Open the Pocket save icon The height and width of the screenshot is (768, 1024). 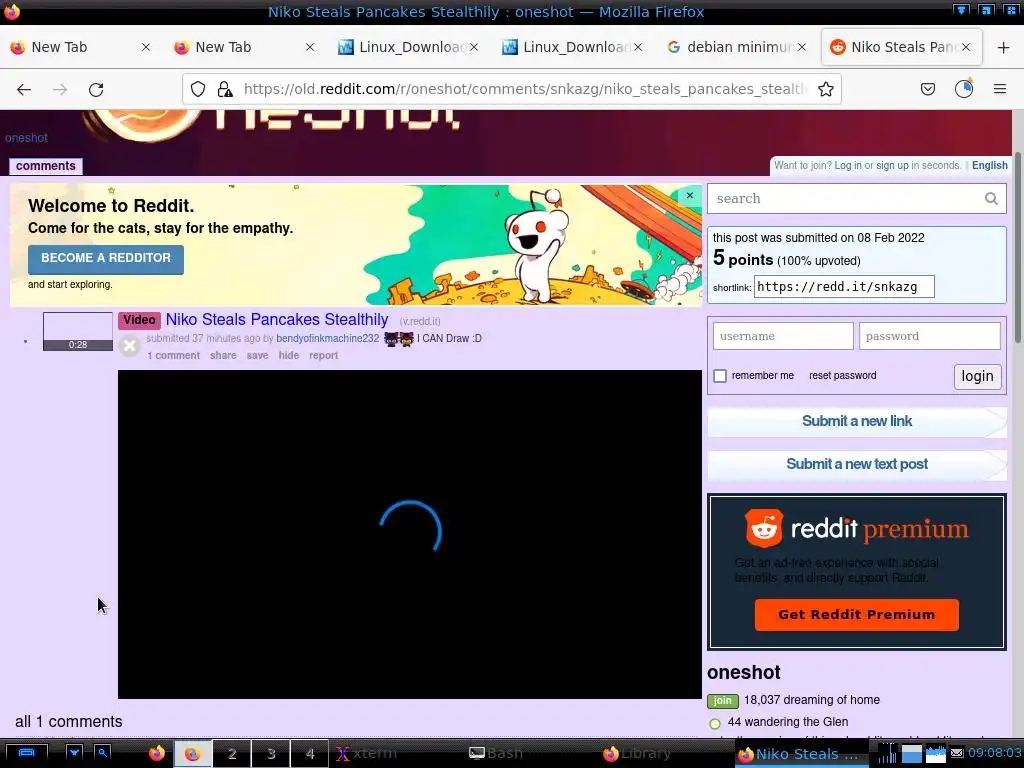click(x=927, y=89)
